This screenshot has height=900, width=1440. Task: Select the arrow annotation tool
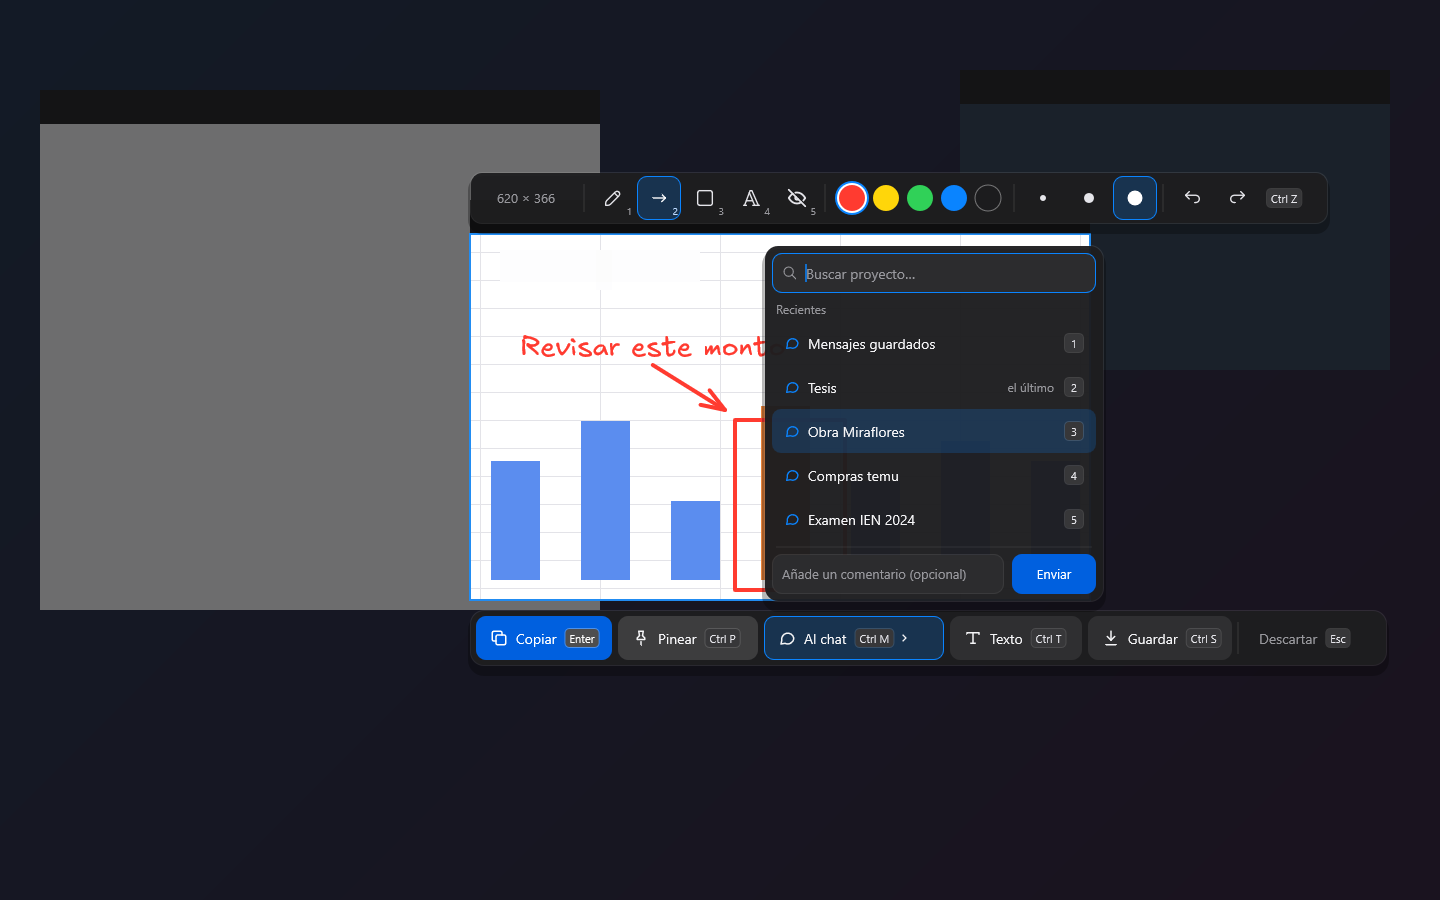pyautogui.click(x=659, y=198)
